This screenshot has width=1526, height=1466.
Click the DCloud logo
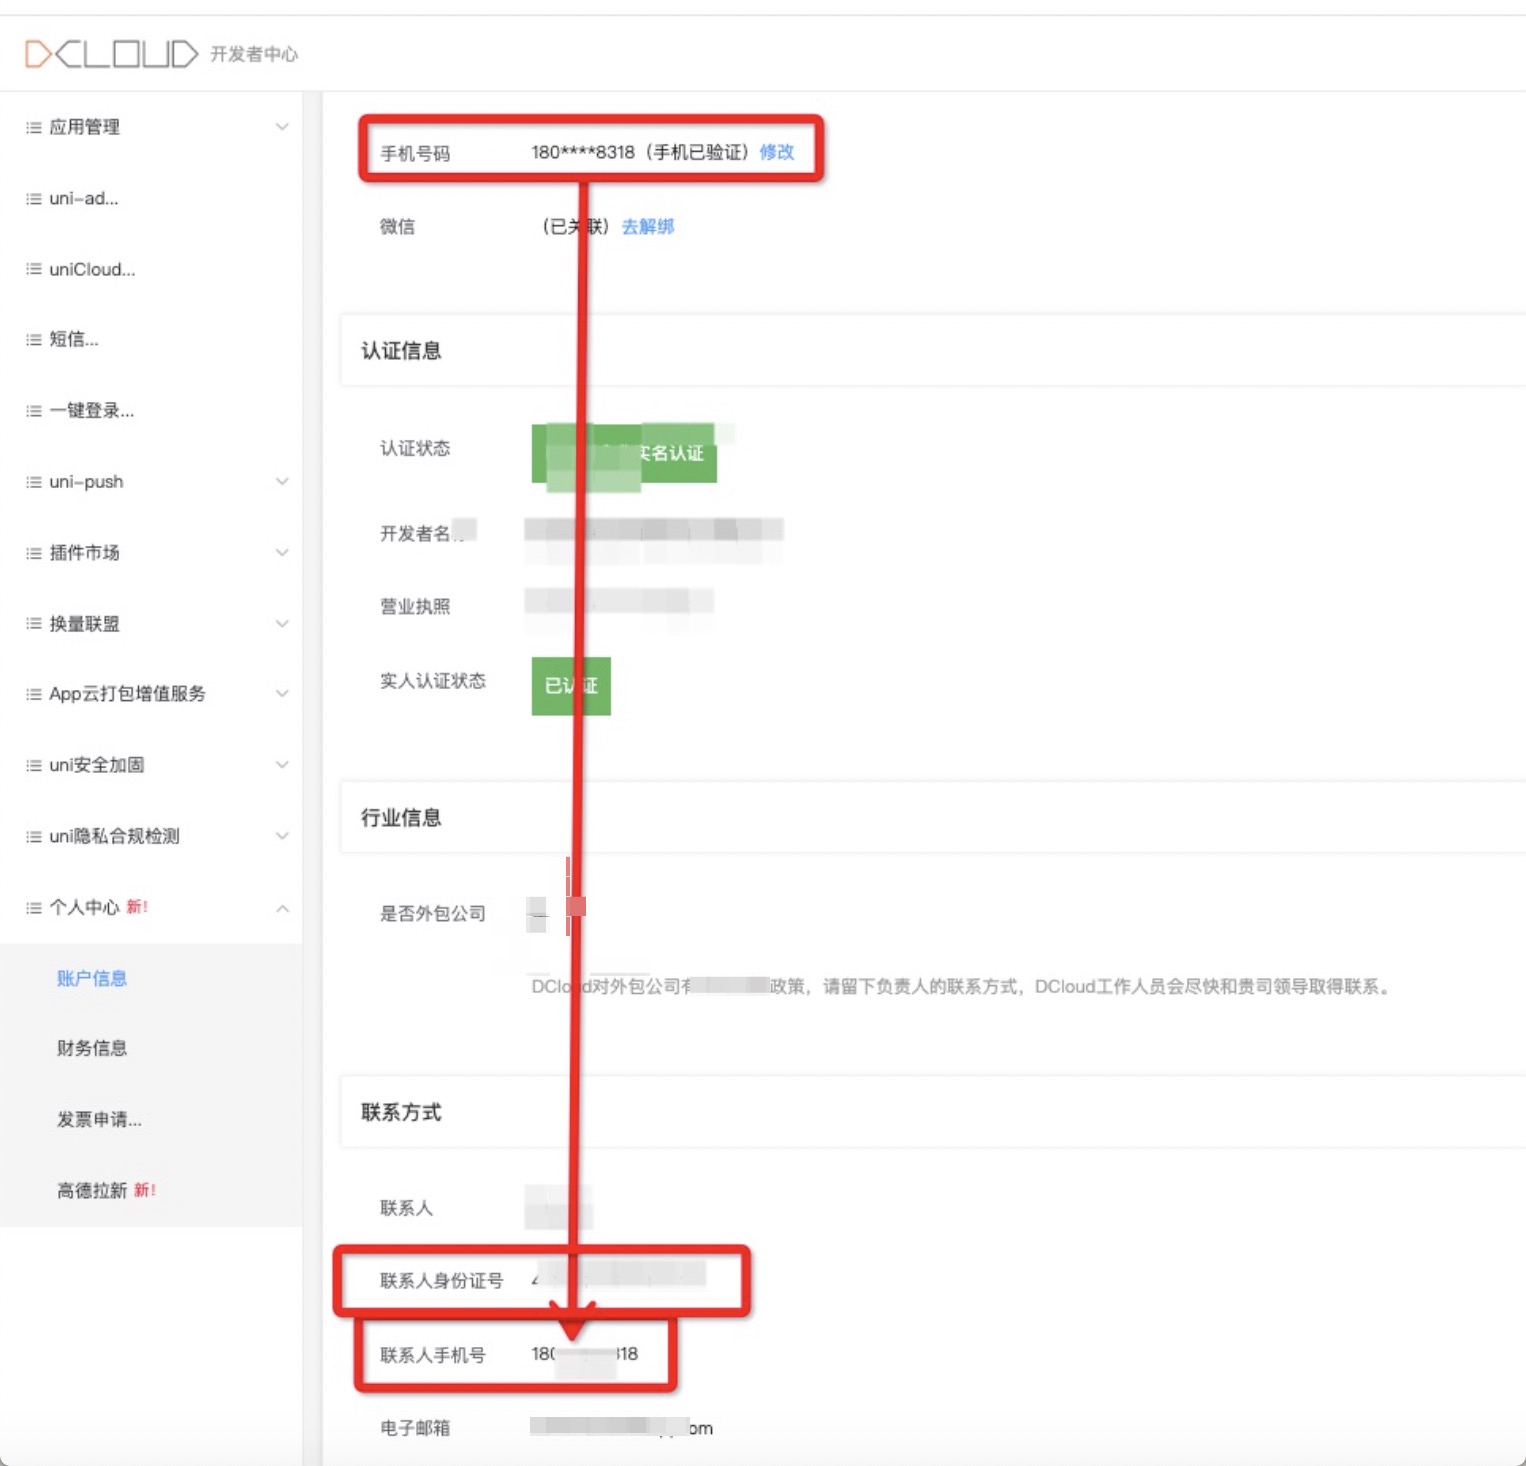111,53
